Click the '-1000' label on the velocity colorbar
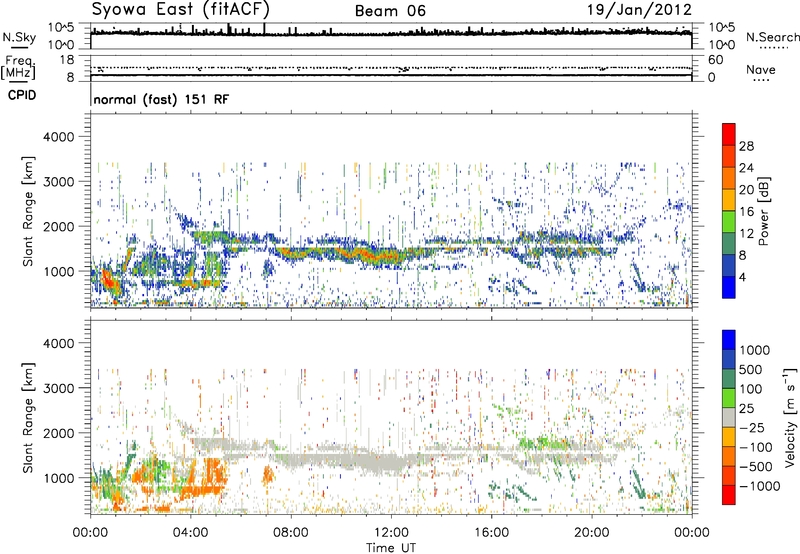800x554 pixels. (759, 486)
